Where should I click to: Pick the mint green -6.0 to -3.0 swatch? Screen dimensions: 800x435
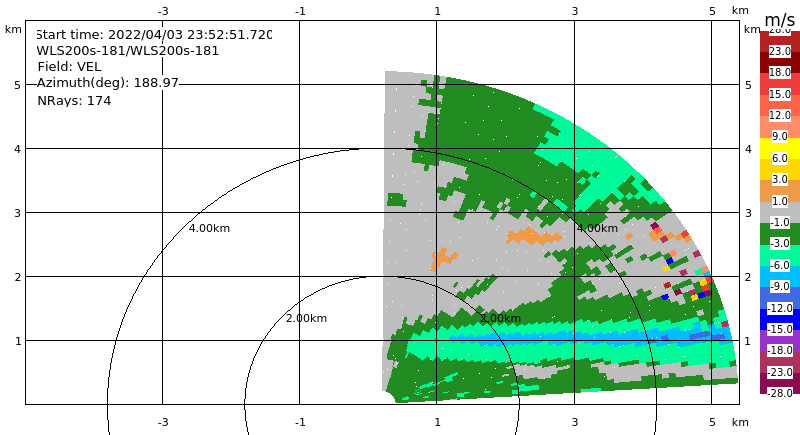pyautogui.click(x=780, y=255)
